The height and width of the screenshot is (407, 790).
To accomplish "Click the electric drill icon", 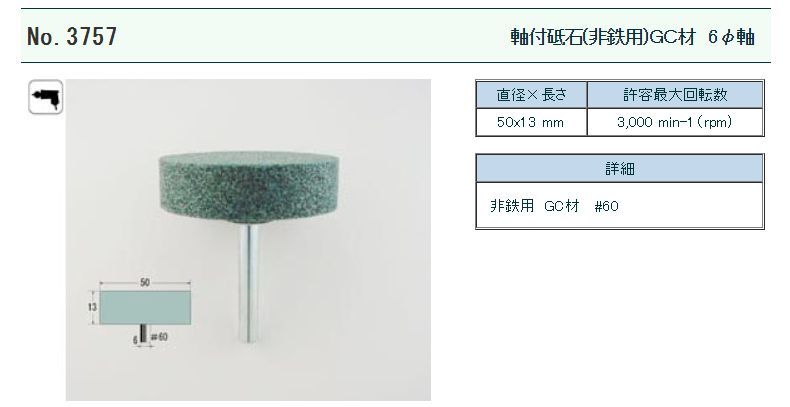I will click(x=45, y=97).
